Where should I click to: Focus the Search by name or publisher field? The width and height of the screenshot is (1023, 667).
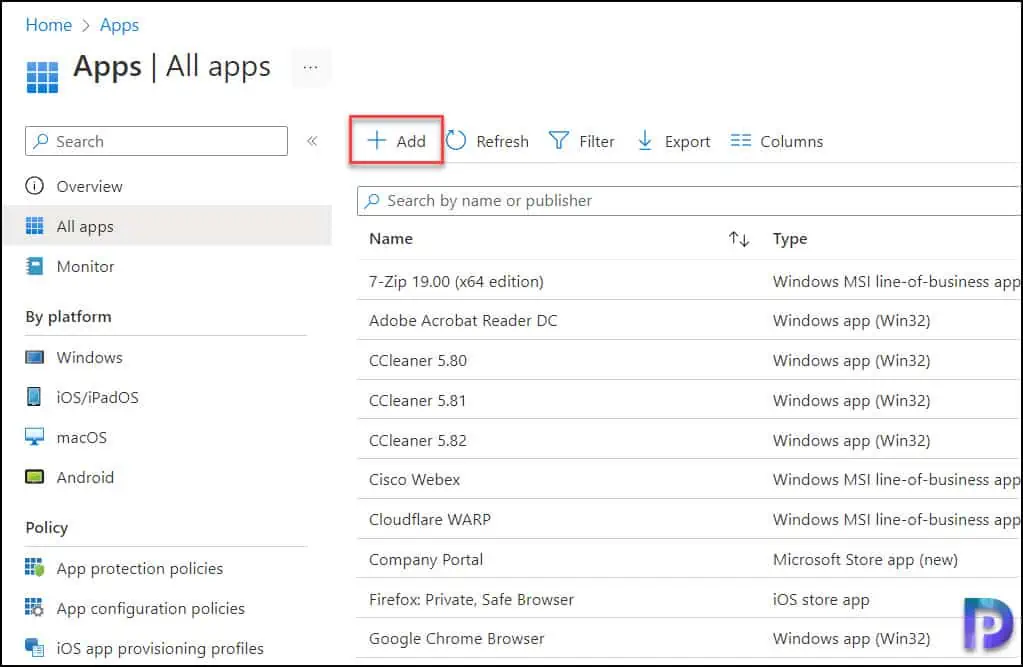pyautogui.click(x=690, y=200)
